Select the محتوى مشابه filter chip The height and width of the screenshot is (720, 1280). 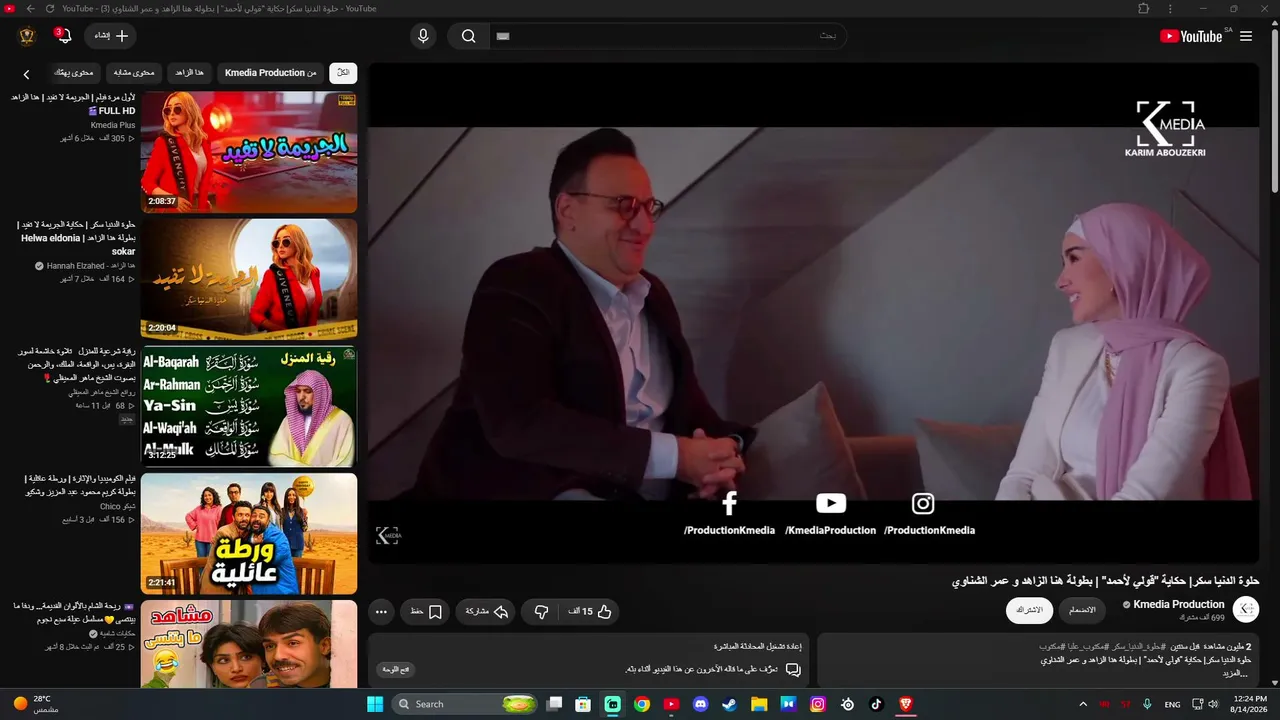(x=134, y=72)
